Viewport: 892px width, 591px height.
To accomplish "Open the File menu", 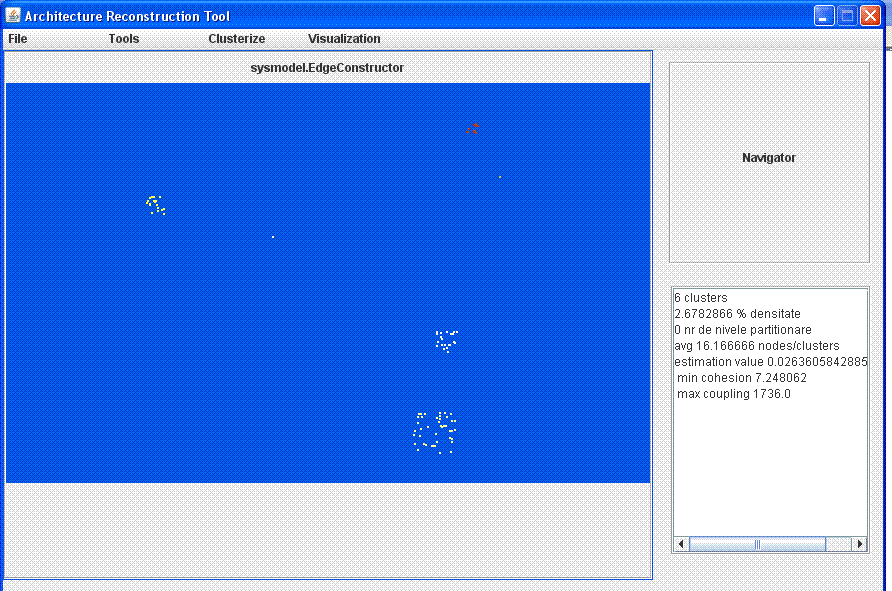I will click(x=18, y=39).
